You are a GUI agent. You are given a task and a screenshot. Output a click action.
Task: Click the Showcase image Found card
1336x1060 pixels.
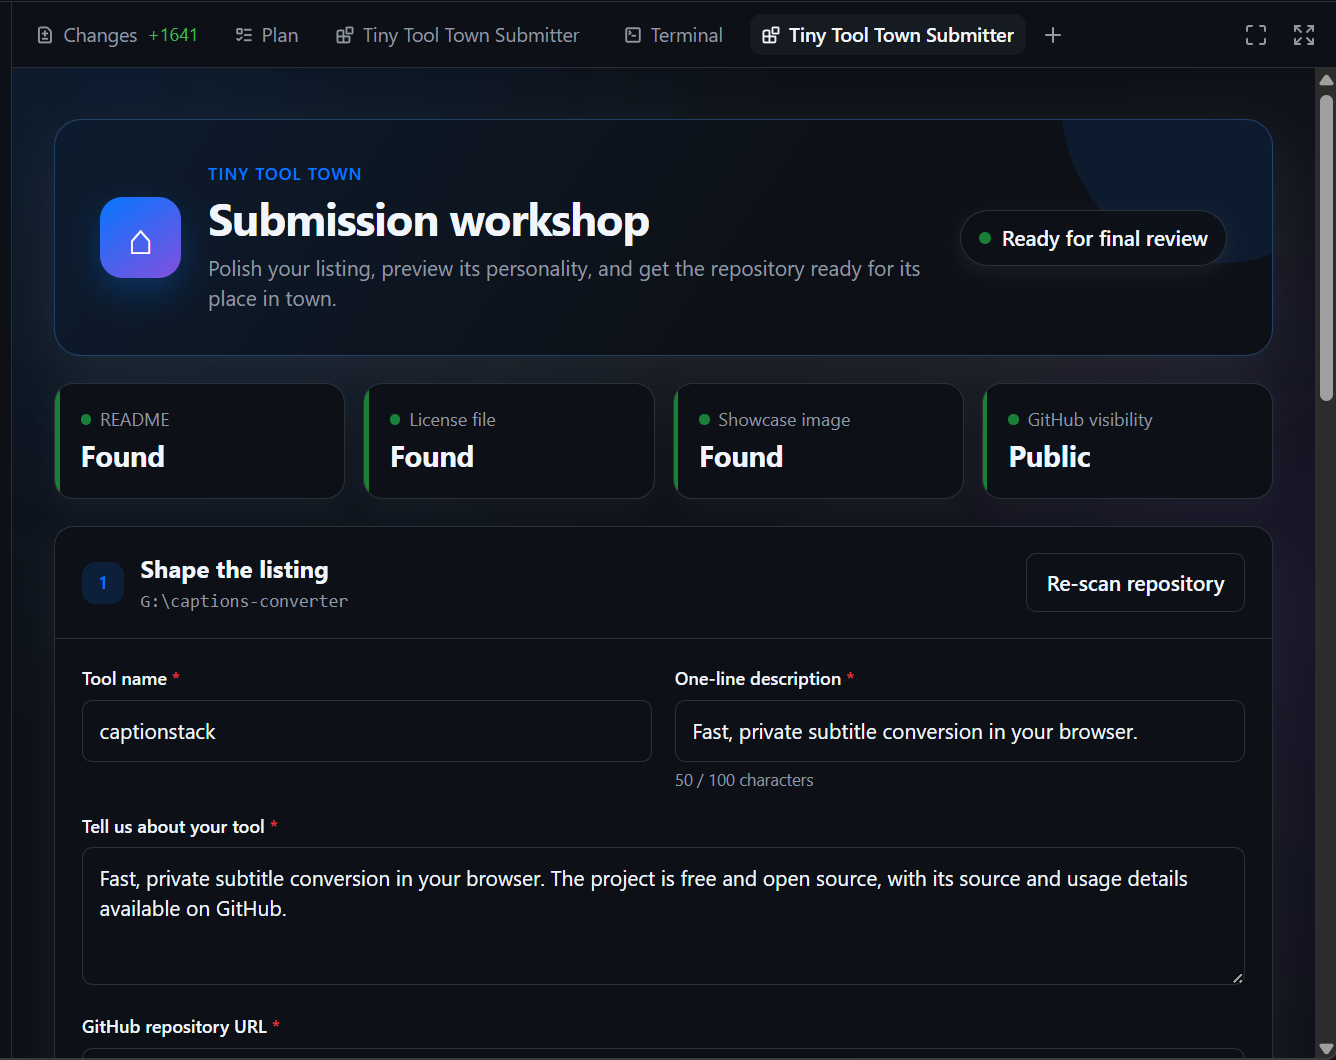(818, 441)
